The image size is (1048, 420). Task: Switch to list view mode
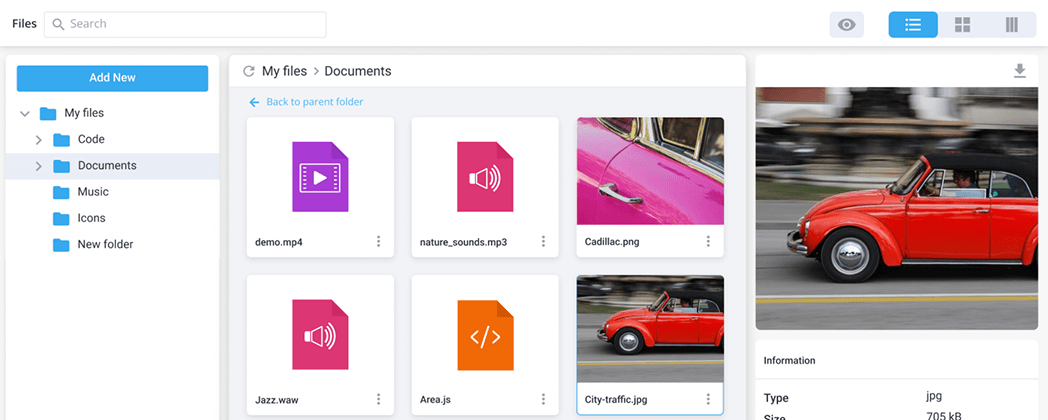click(913, 25)
